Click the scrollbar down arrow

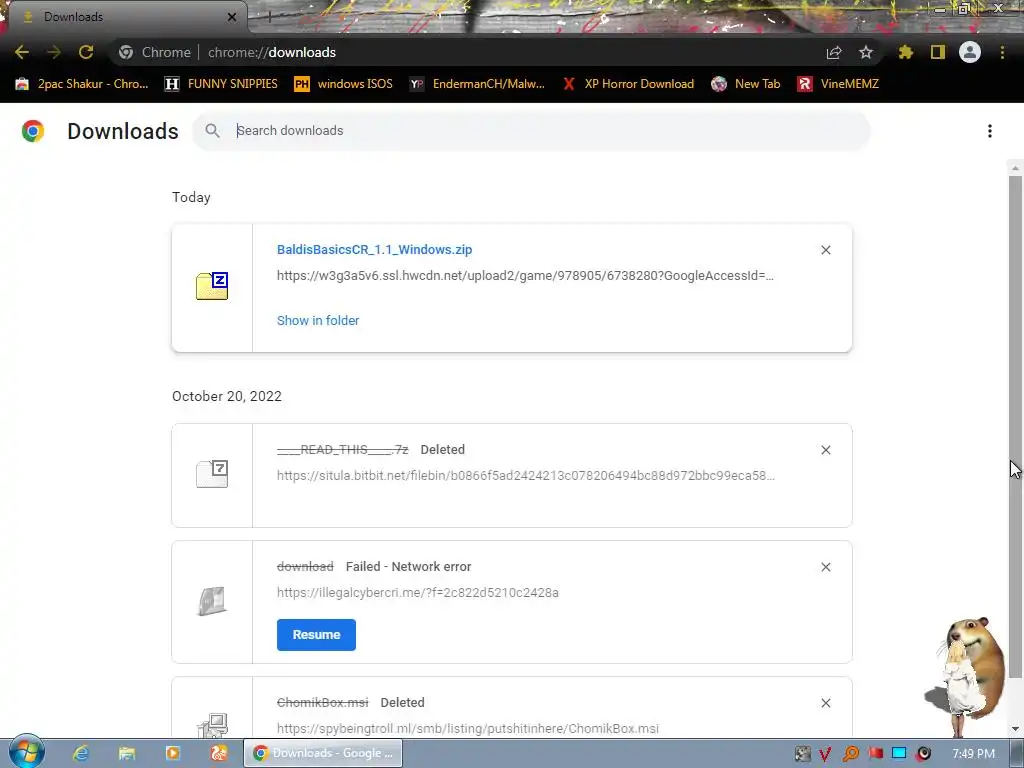coord(1015,729)
